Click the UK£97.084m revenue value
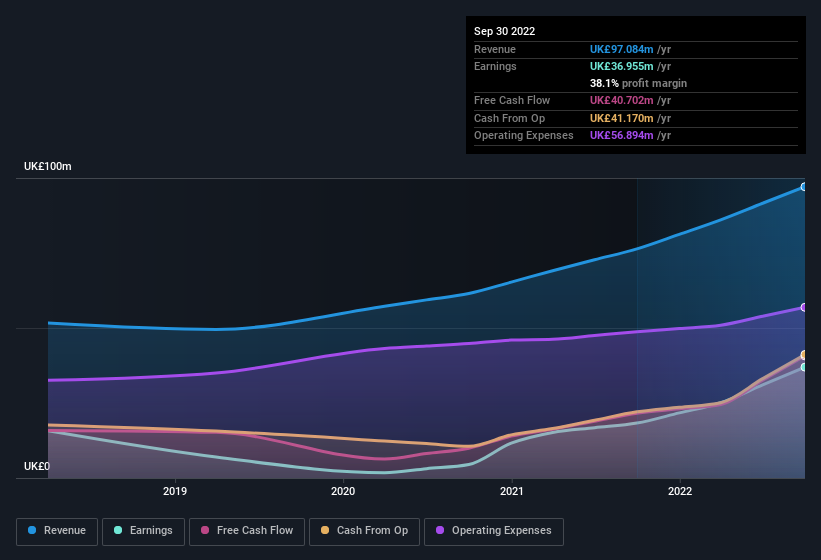The height and width of the screenshot is (560, 821). 621,49
